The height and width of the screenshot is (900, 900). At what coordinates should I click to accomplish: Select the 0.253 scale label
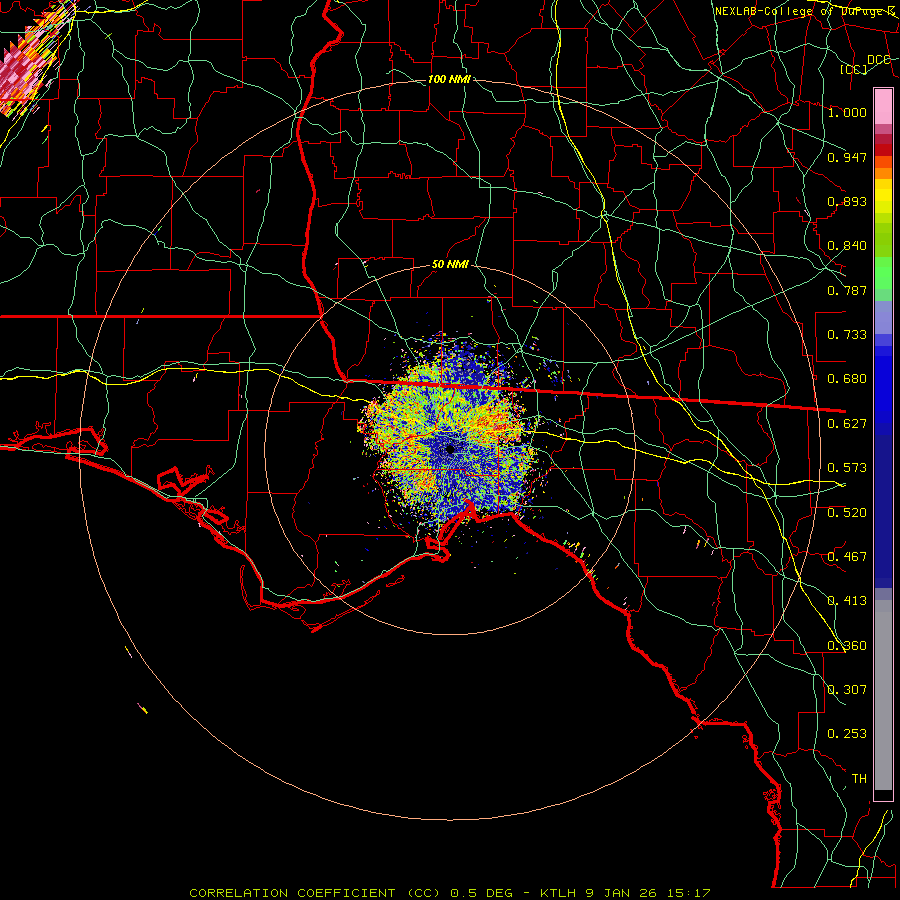847,734
